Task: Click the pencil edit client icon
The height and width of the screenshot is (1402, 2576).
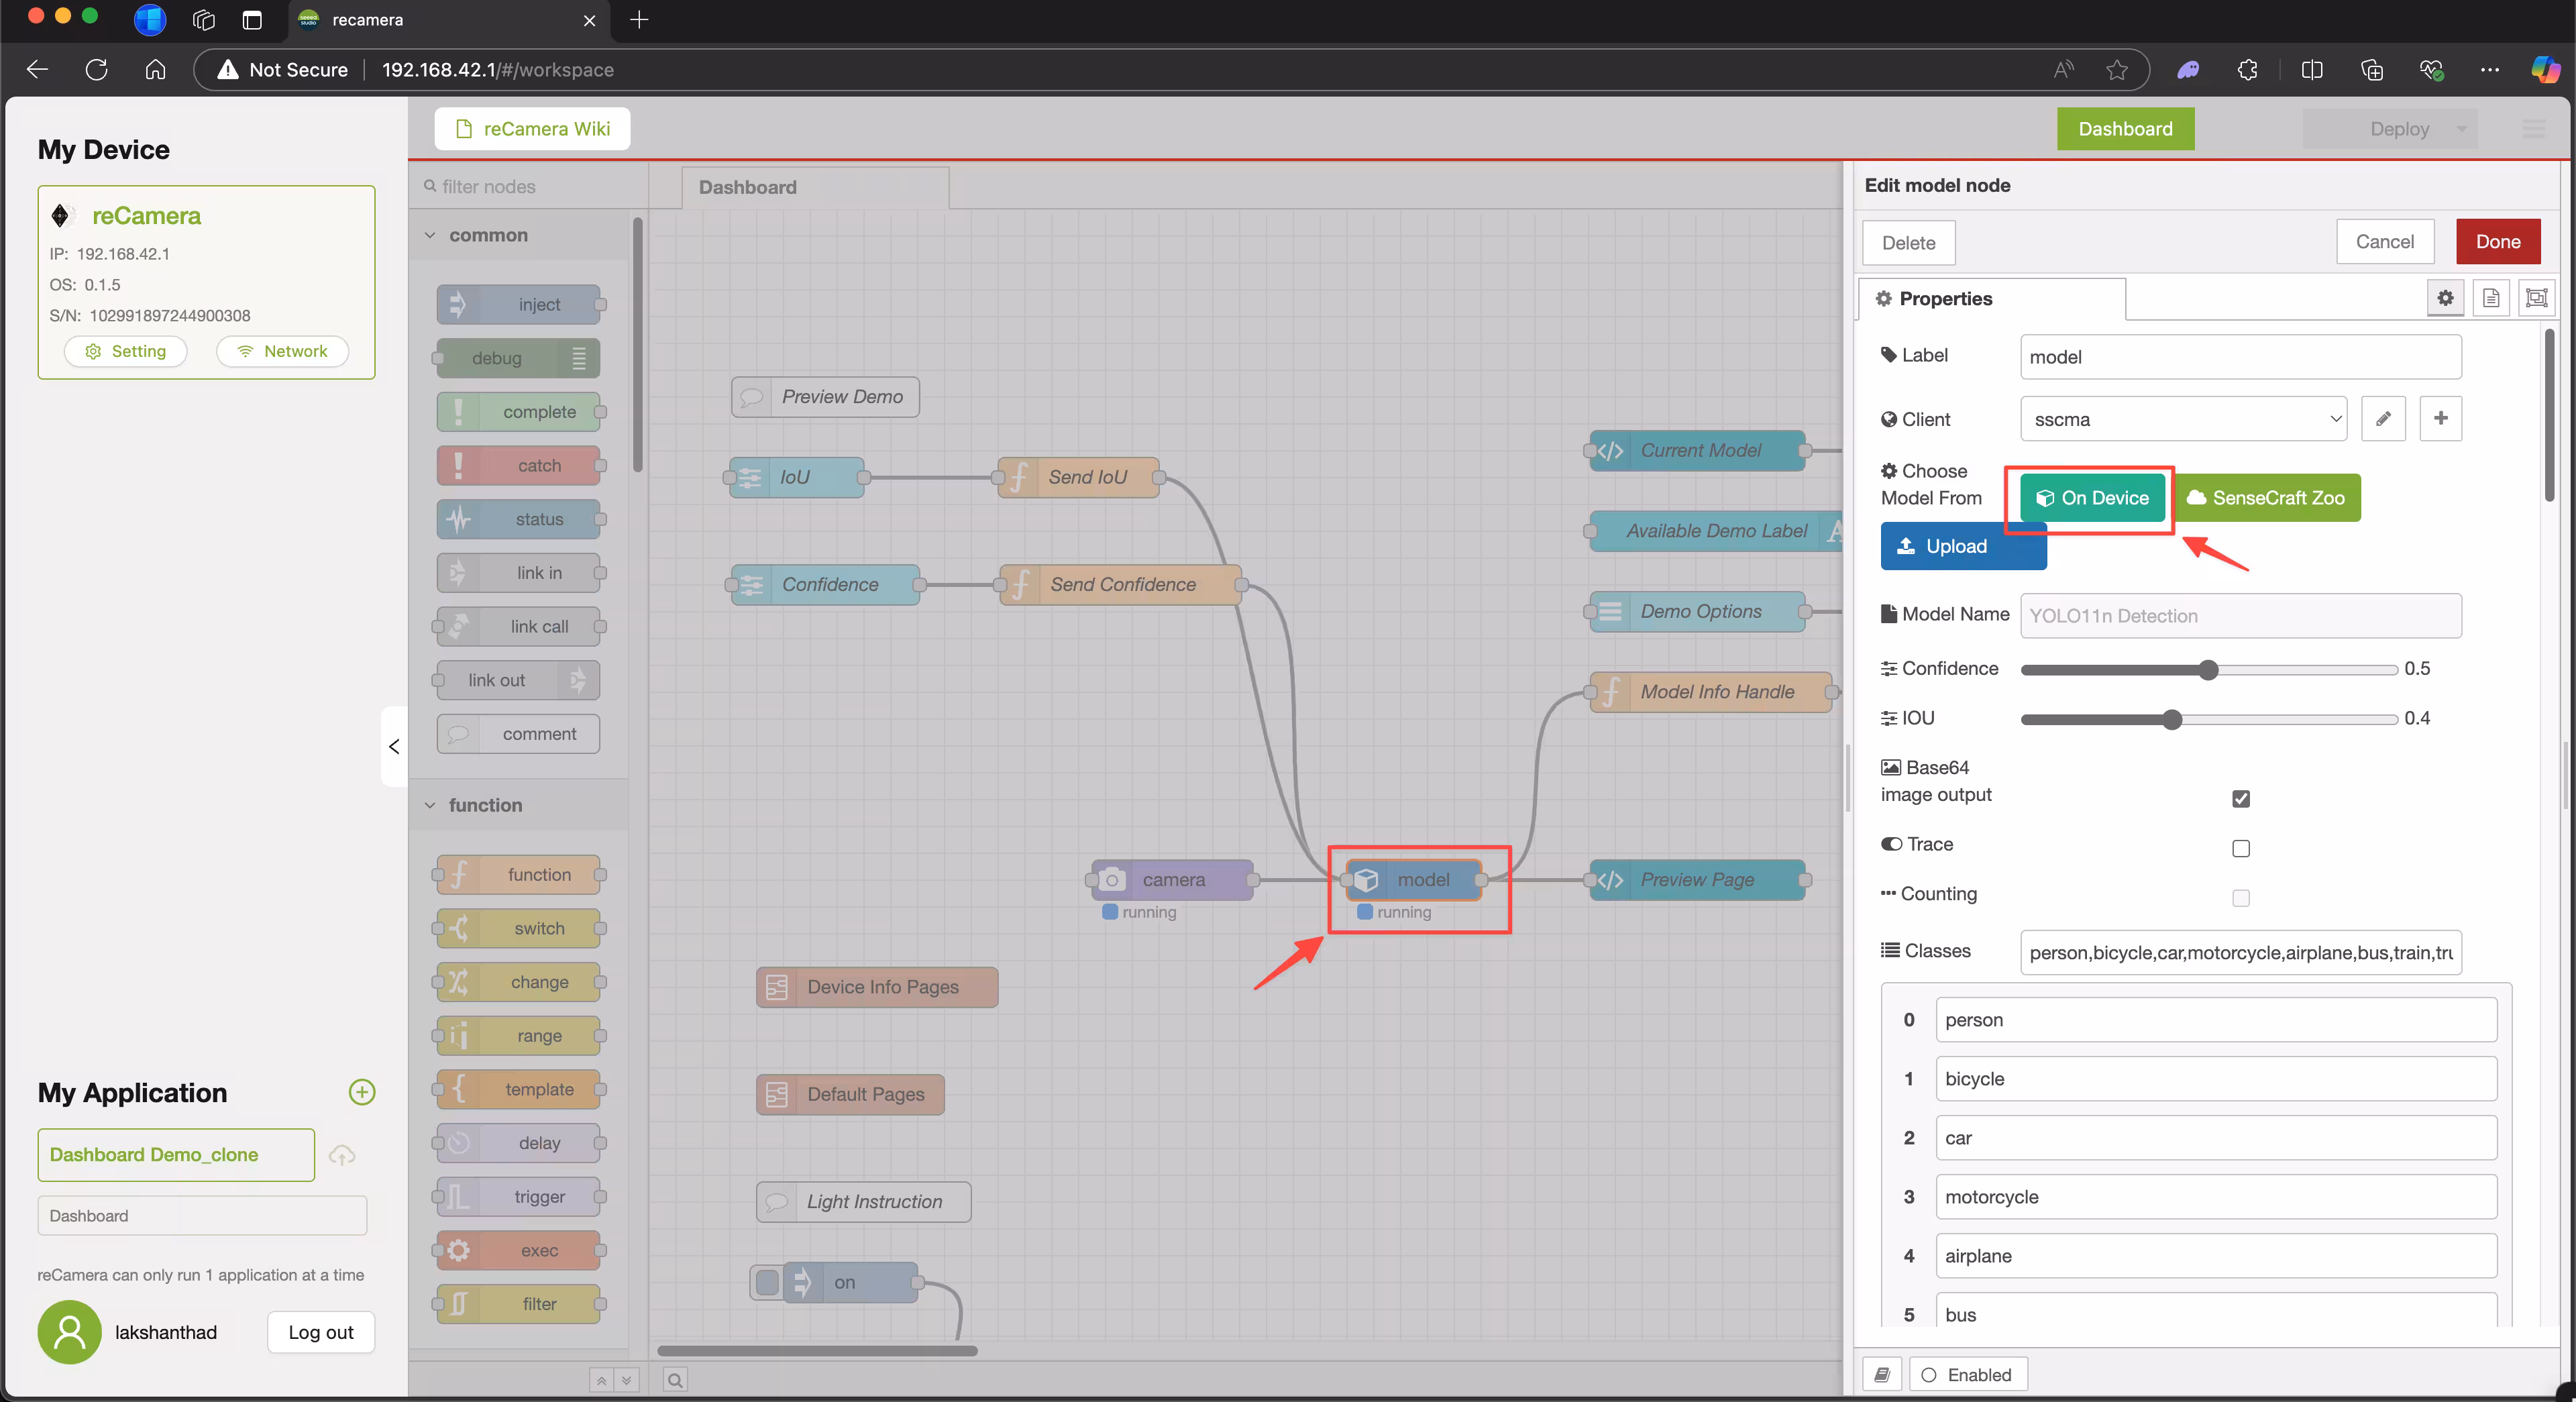Action: [x=2383, y=419]
